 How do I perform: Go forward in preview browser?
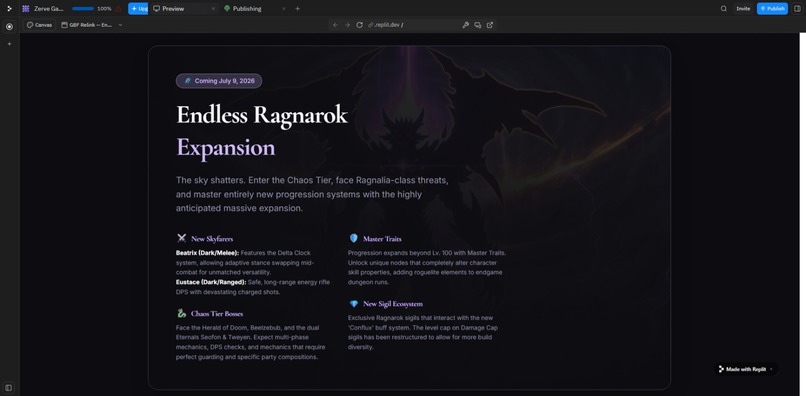tap(347, 25)
